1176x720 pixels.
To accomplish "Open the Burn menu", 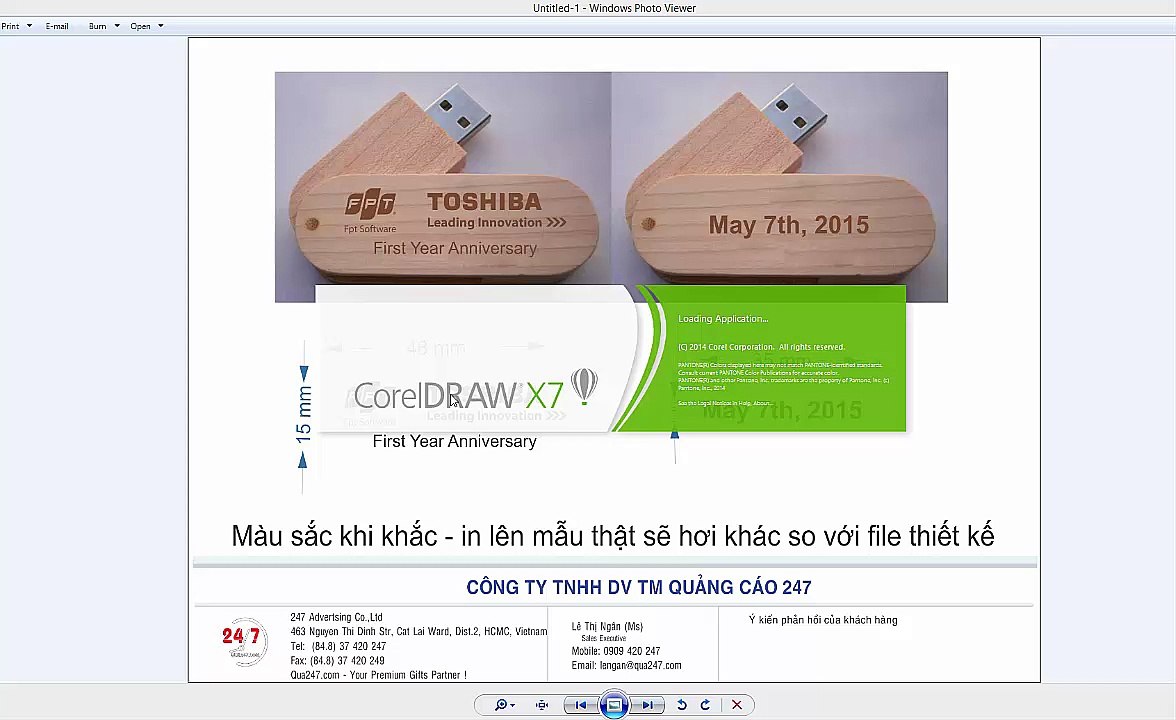I will (x=104, y=26).
